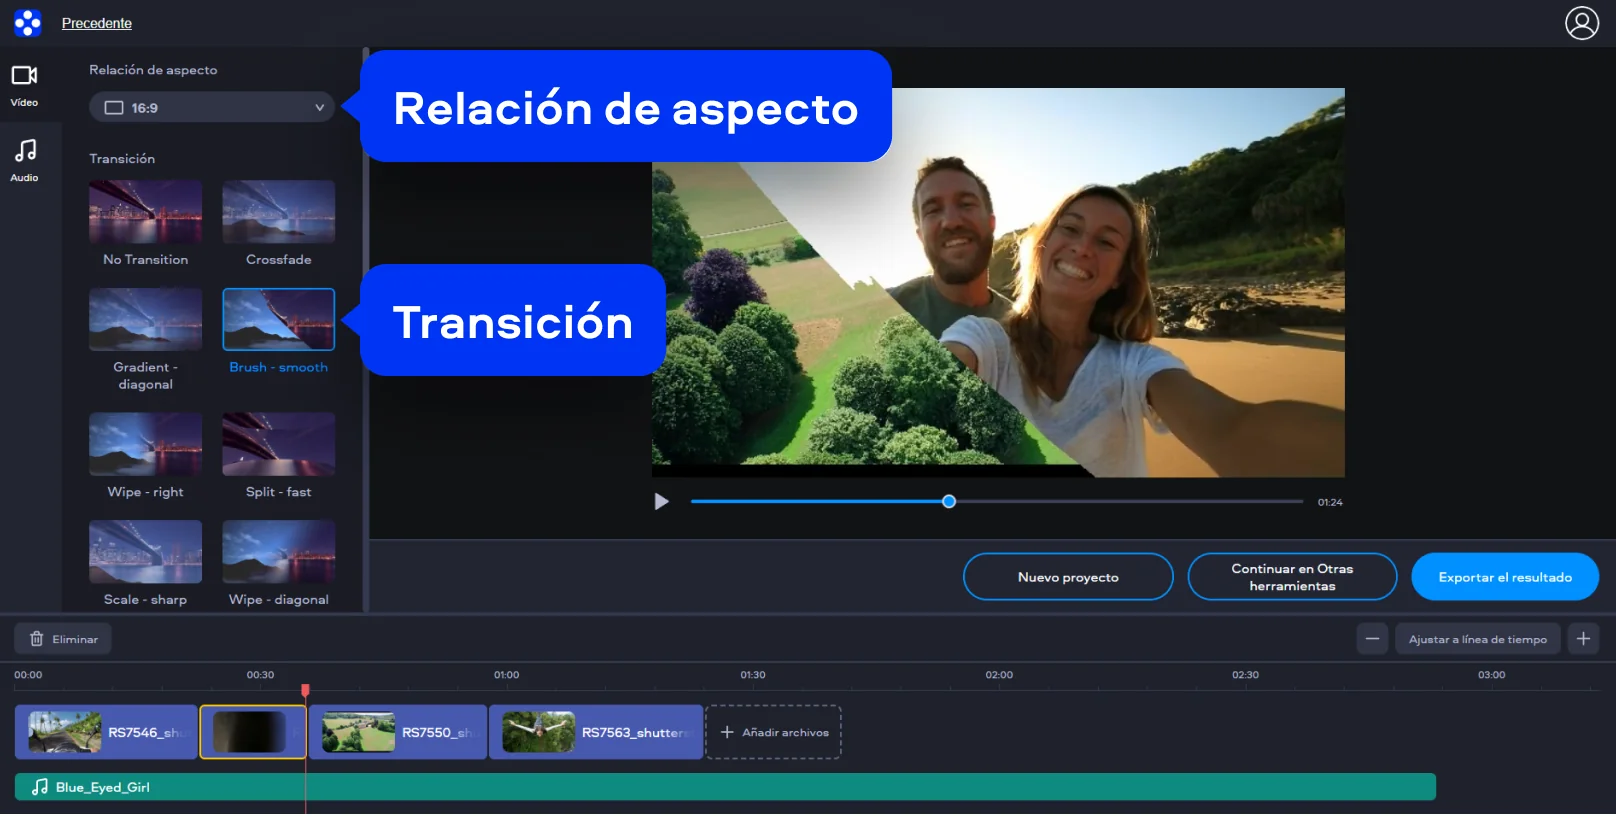Viewport: 1616px width, 816px height.
Task: Select the RS7550_shutterstock clip in timeline
Action: click(398, 733)
